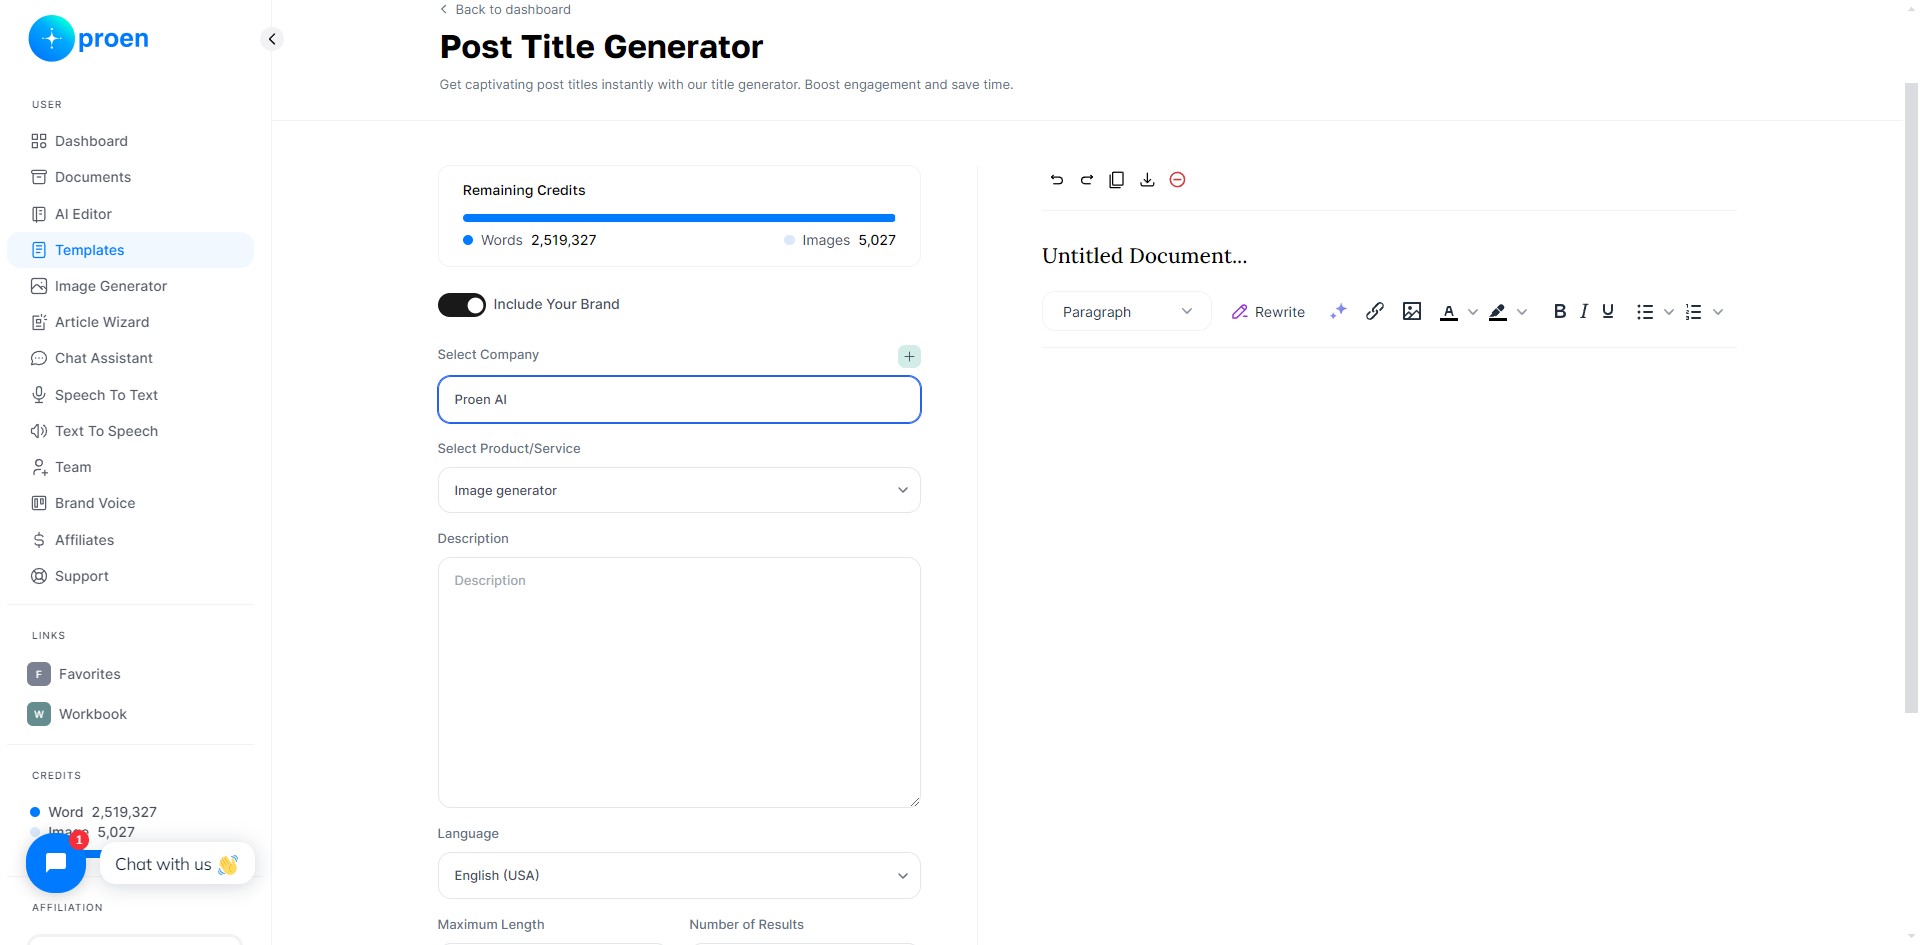Click Back to dashboard link
The image size is (1920, 945).
pyautogui.click(x=505, y=9)
